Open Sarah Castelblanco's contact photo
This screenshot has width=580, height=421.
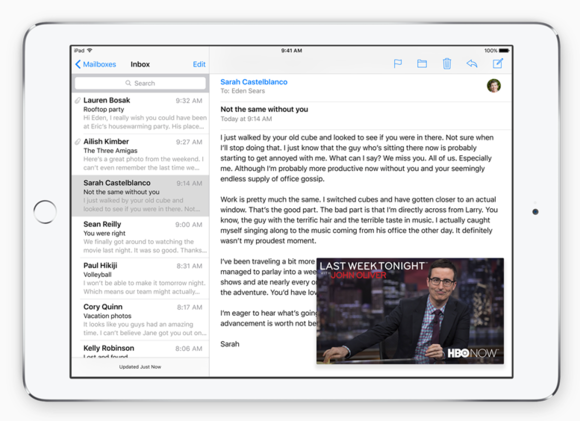(x=494, y=86)
